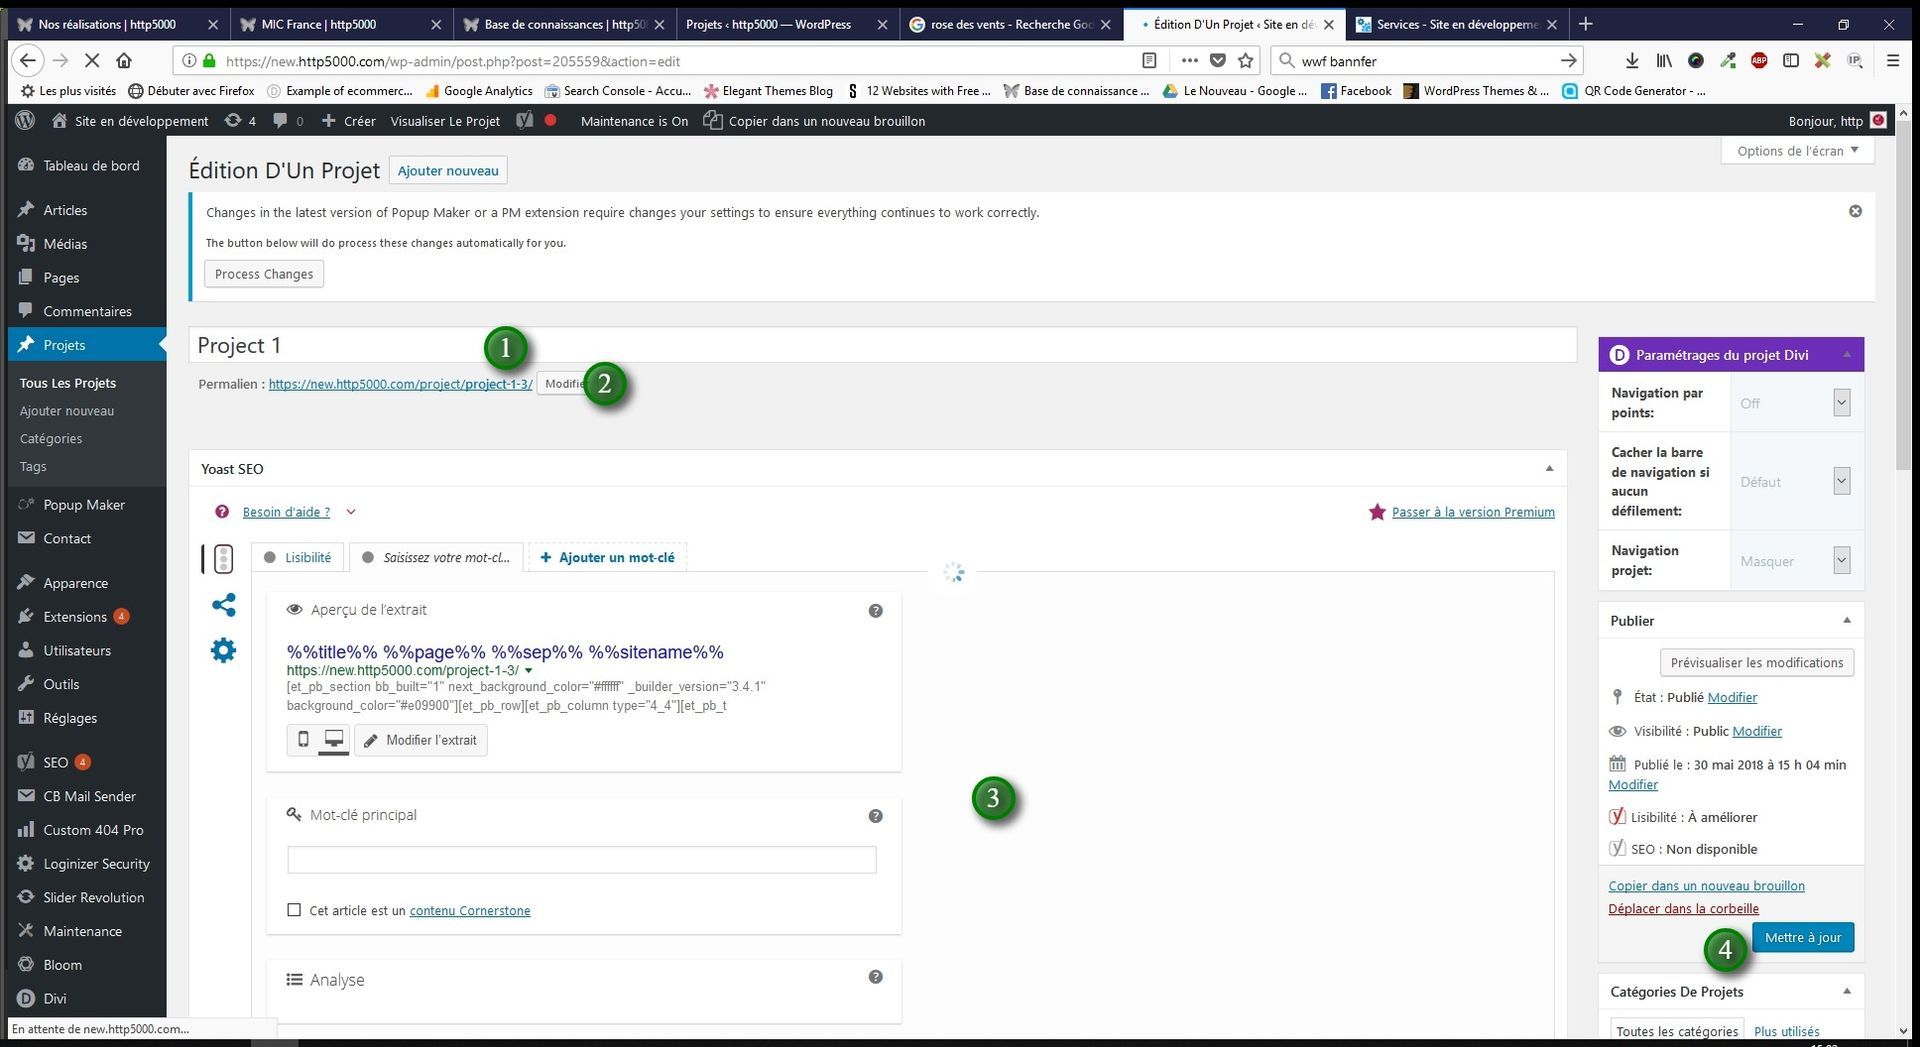The width and height of the screenshot is (1920, 1047).
Task: Click Déplacer dans la corbeille link
Action: pyautogui.click(x=1683, y=909)
